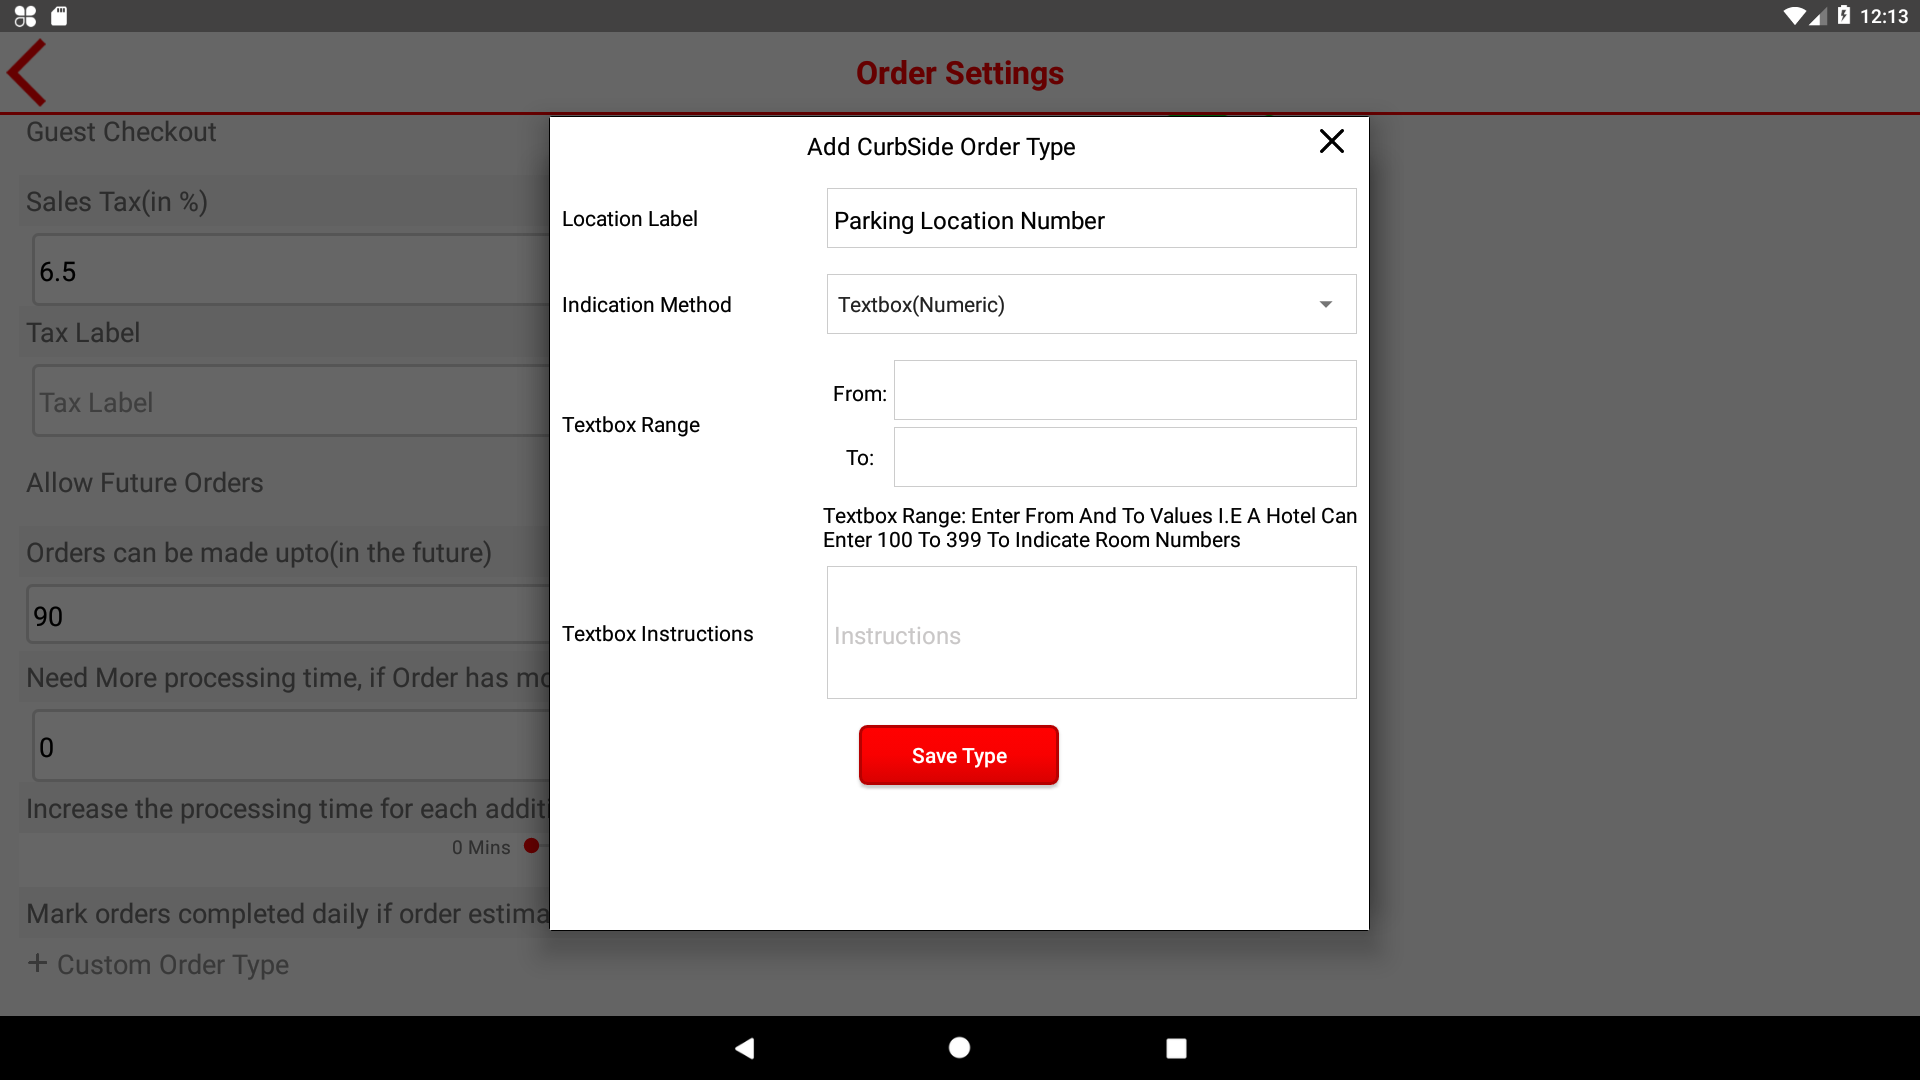
Task: Close the Add CurbSide Order Type dialog
Action: pos(1331,142)
